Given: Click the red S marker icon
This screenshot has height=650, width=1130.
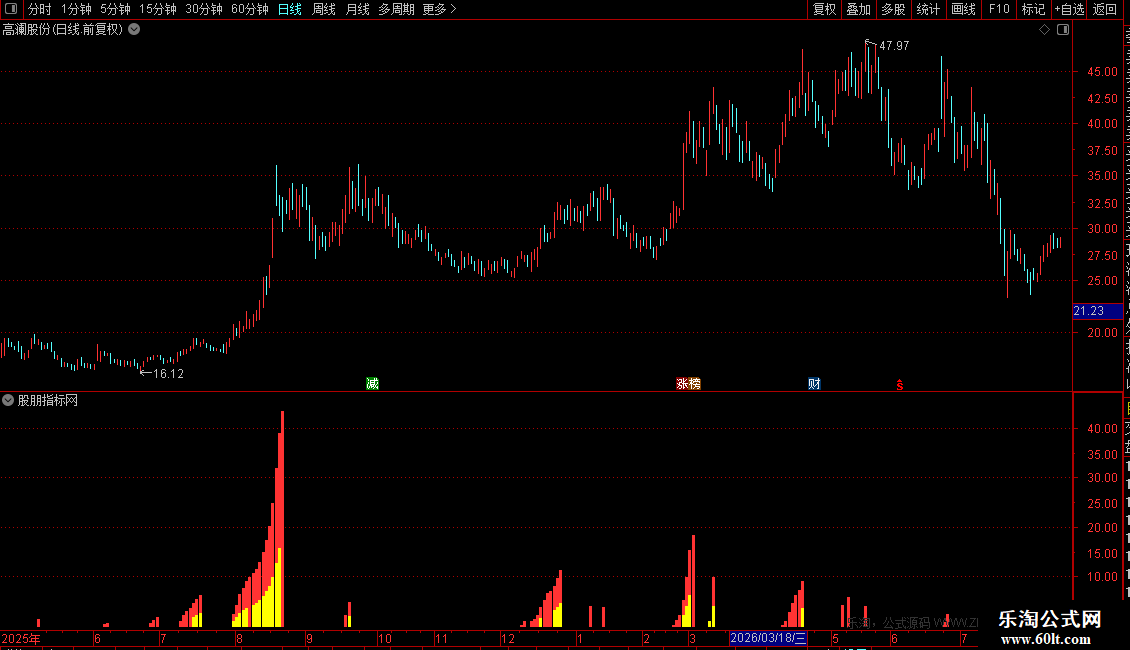Looking at the screenshot, I should click(x=899, y=385).
